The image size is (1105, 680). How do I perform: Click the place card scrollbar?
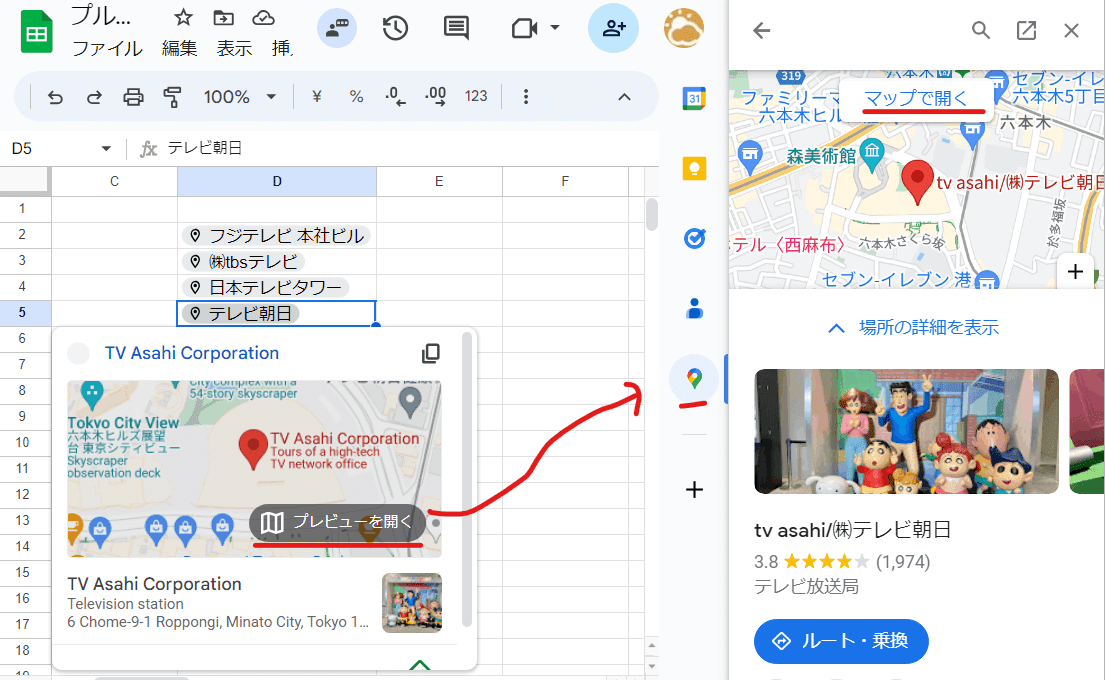tap(467, 479)
